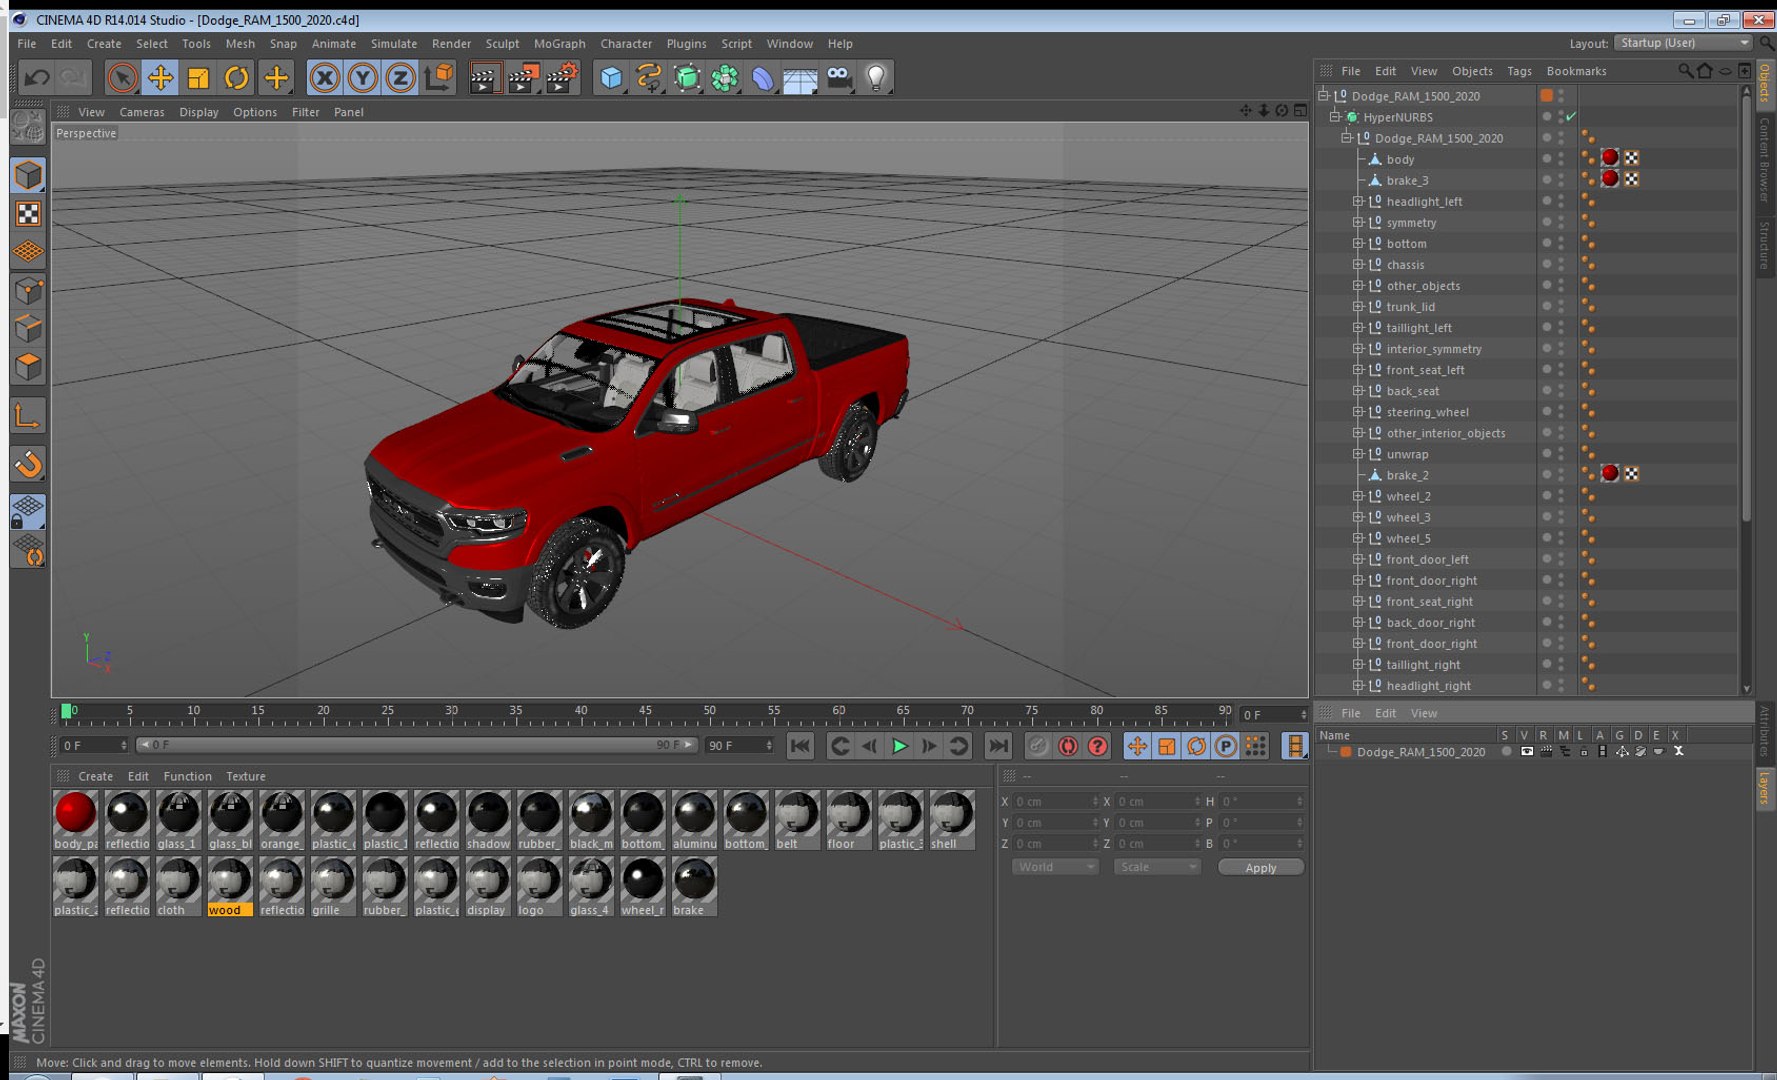Open the Scale mode dropdown
The height and width of the screenshot is (1080, 1777).
[x=1157, y=867]
